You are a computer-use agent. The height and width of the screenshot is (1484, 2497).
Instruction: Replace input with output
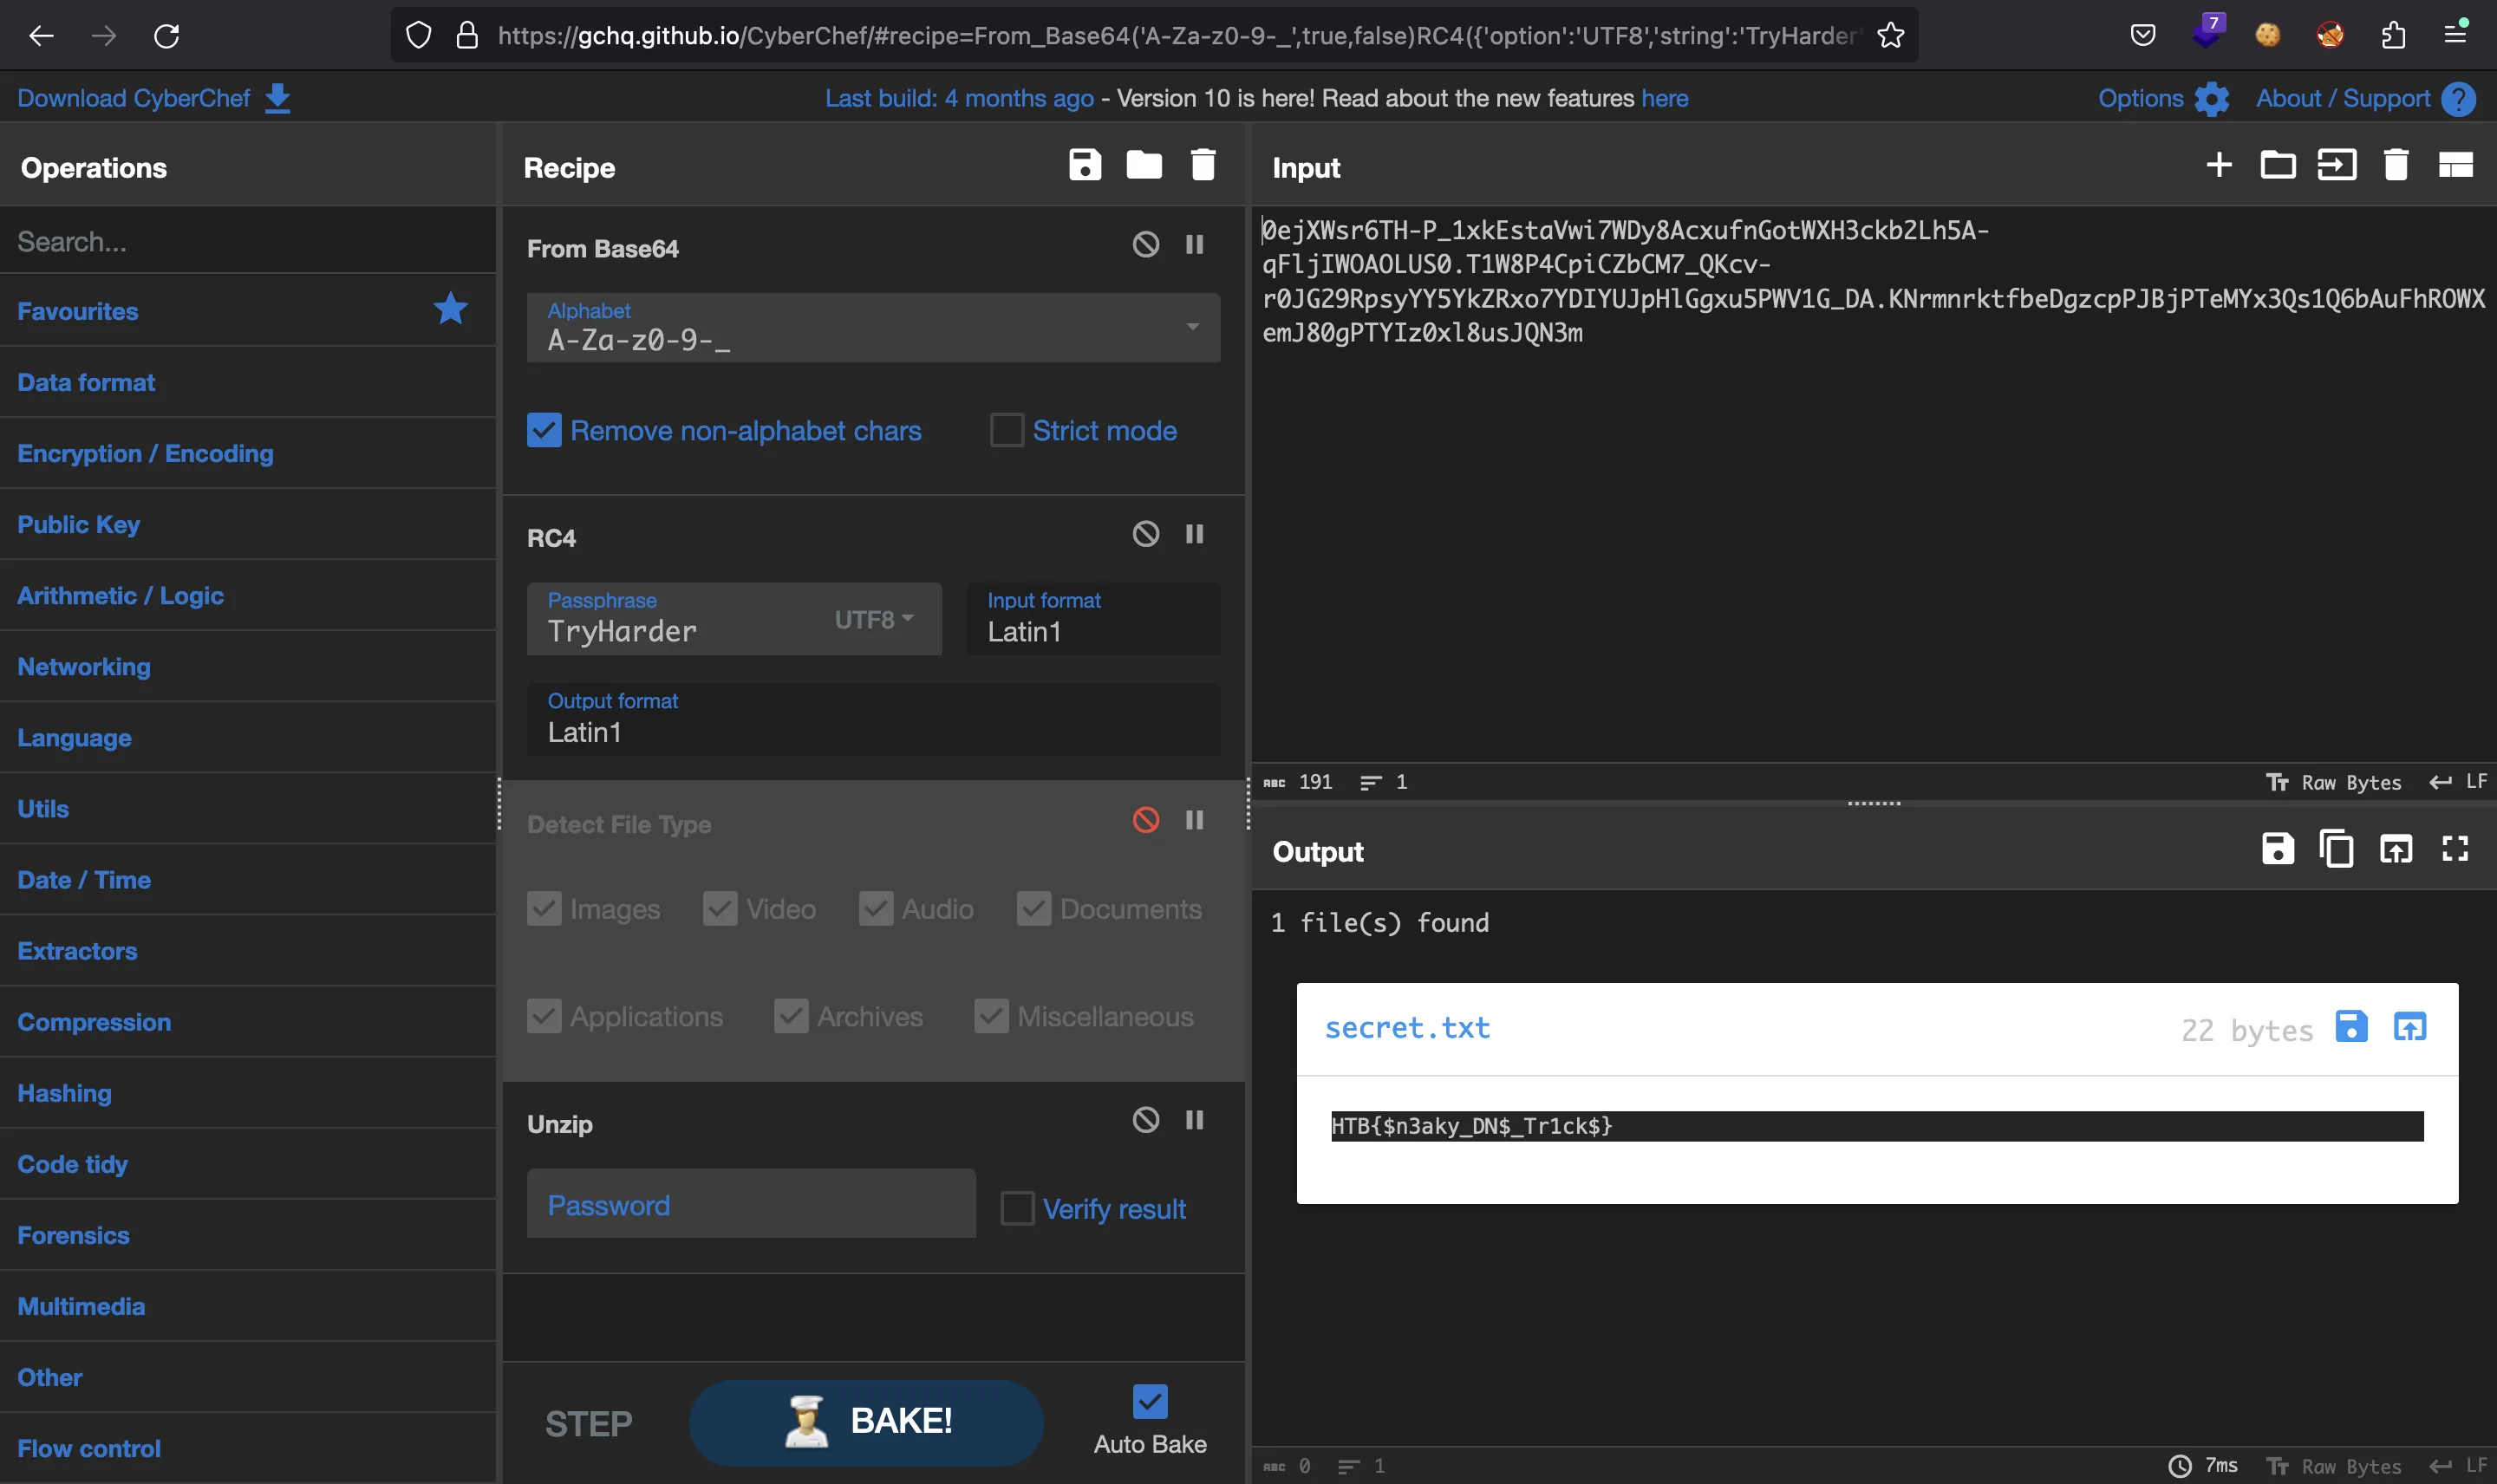2396,849
